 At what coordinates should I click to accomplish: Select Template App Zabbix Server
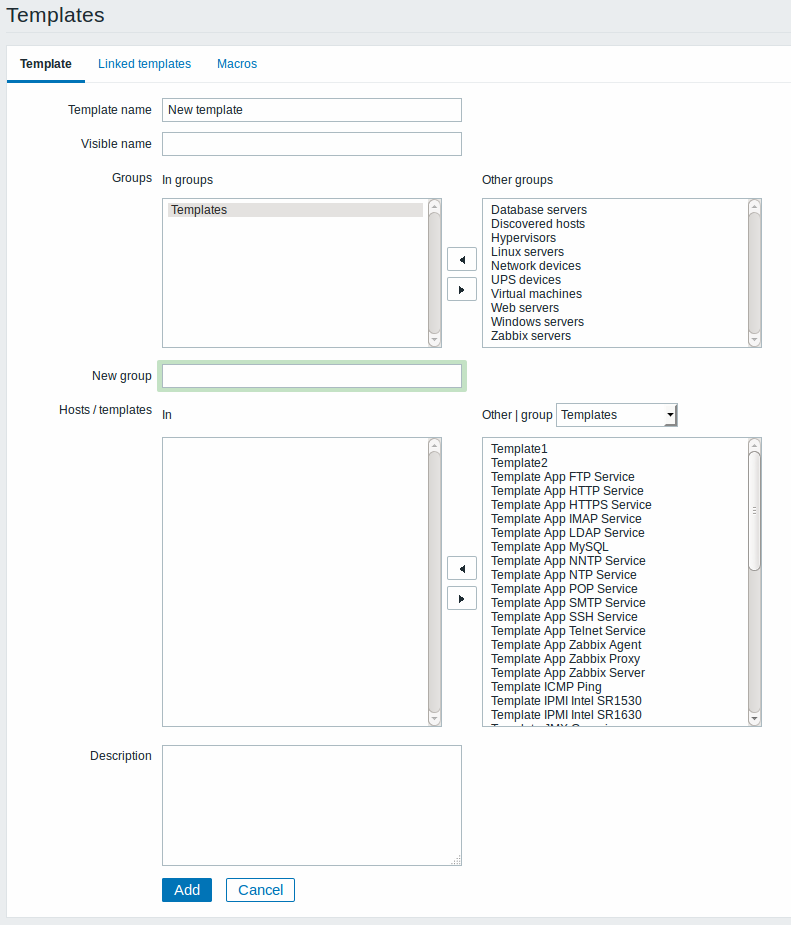click(567, 673)
